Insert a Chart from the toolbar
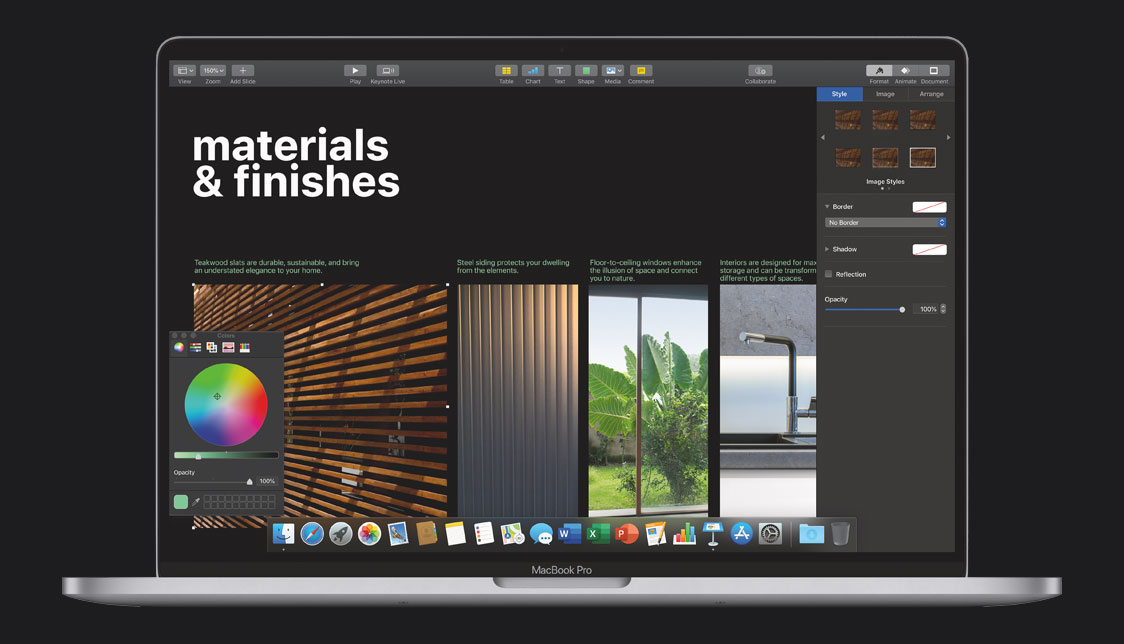 (x=533, y=70)
